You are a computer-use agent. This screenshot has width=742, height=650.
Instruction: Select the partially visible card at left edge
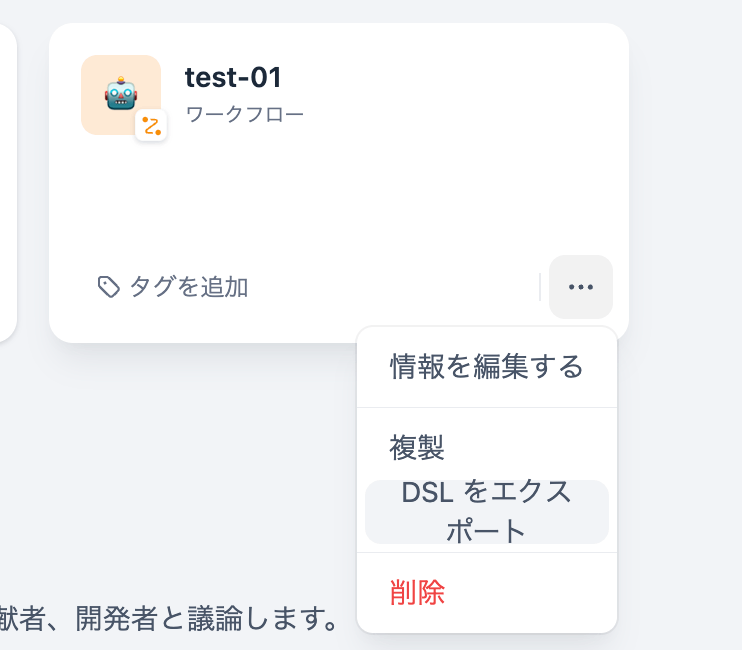pyautogui.click(x=7, y=183)
